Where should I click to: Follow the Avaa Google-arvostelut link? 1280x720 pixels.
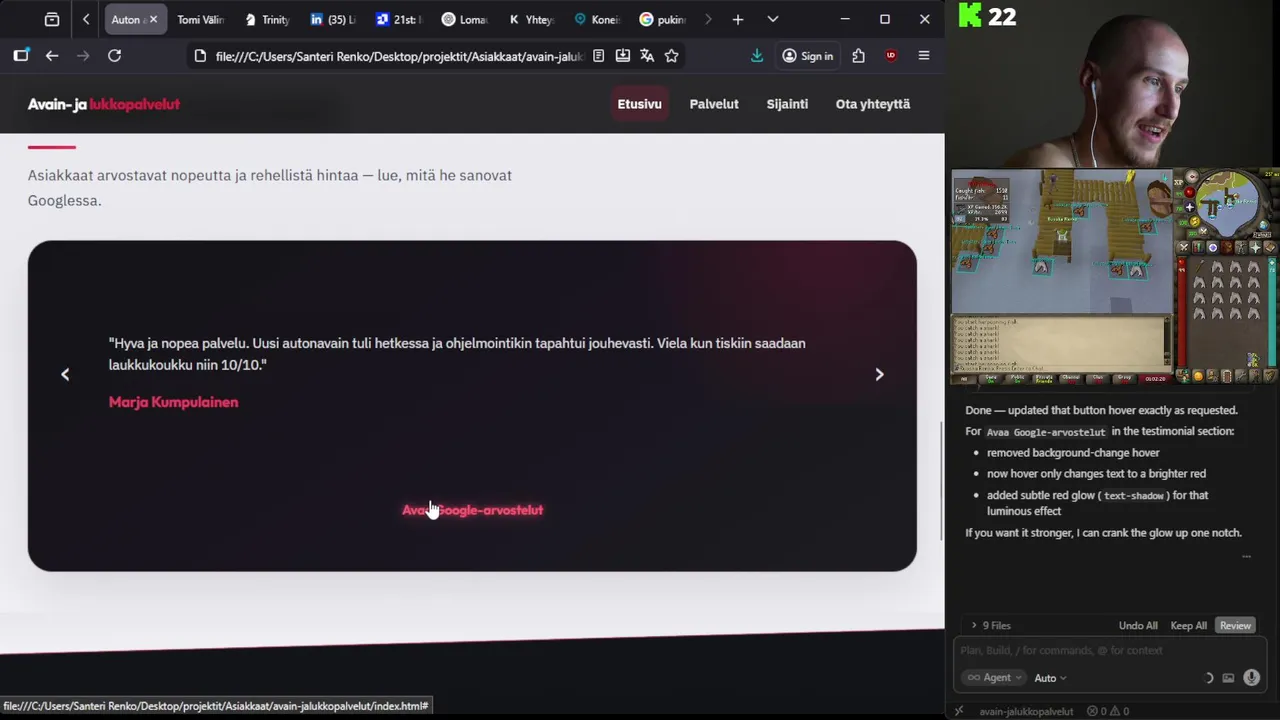472,510
